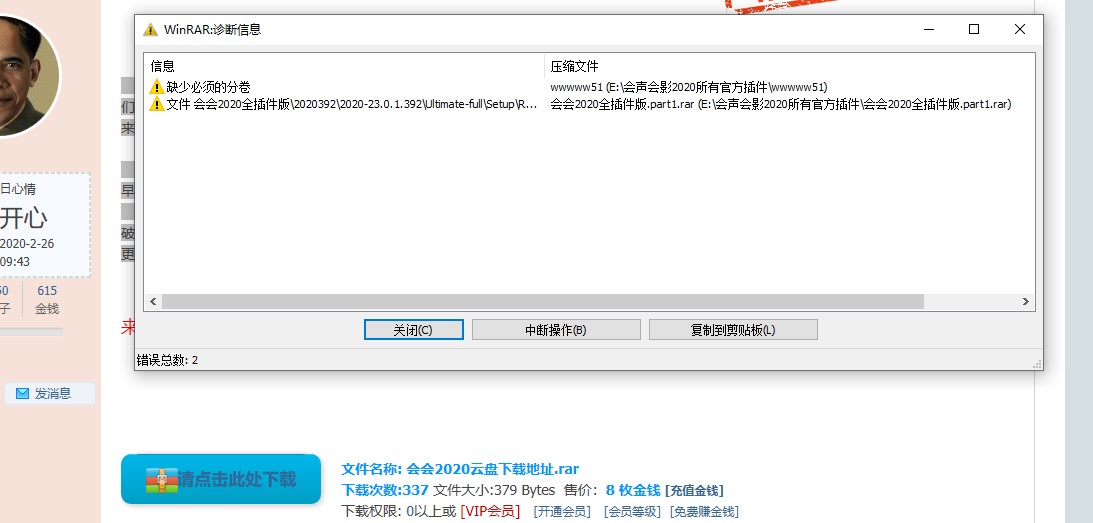Image resolution: width=1093 pixels, height=523 pixels.
Task: Open the 免费赚金钱 link
Action: [704, 511]
